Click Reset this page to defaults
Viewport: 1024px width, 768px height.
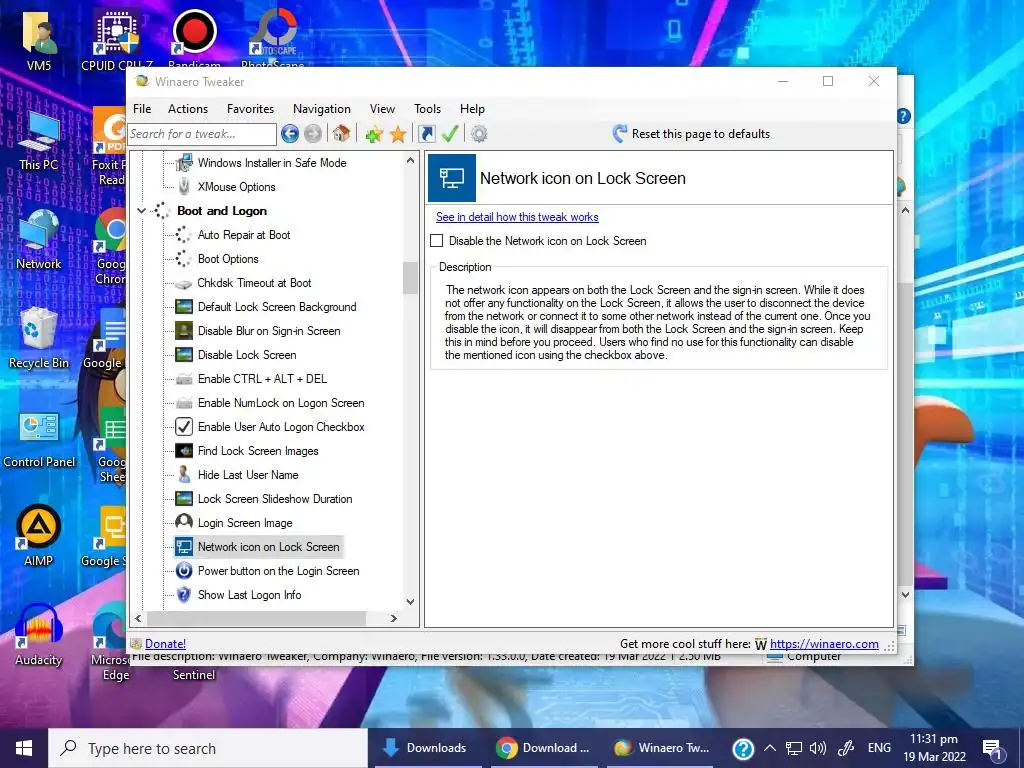tap(701, 134)
